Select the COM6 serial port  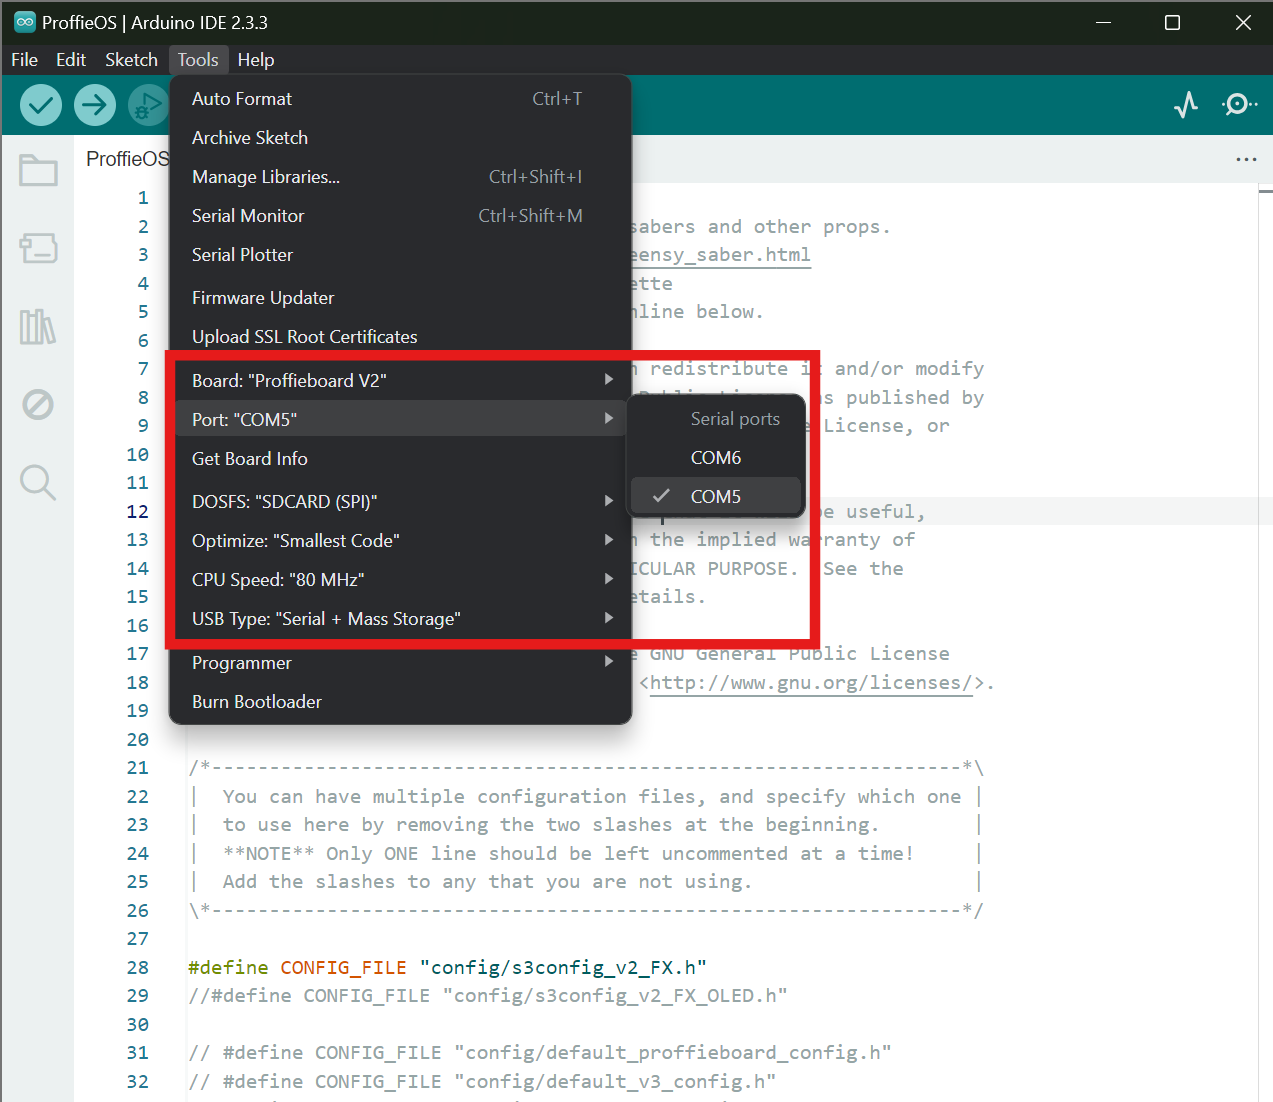coord(716,458)
